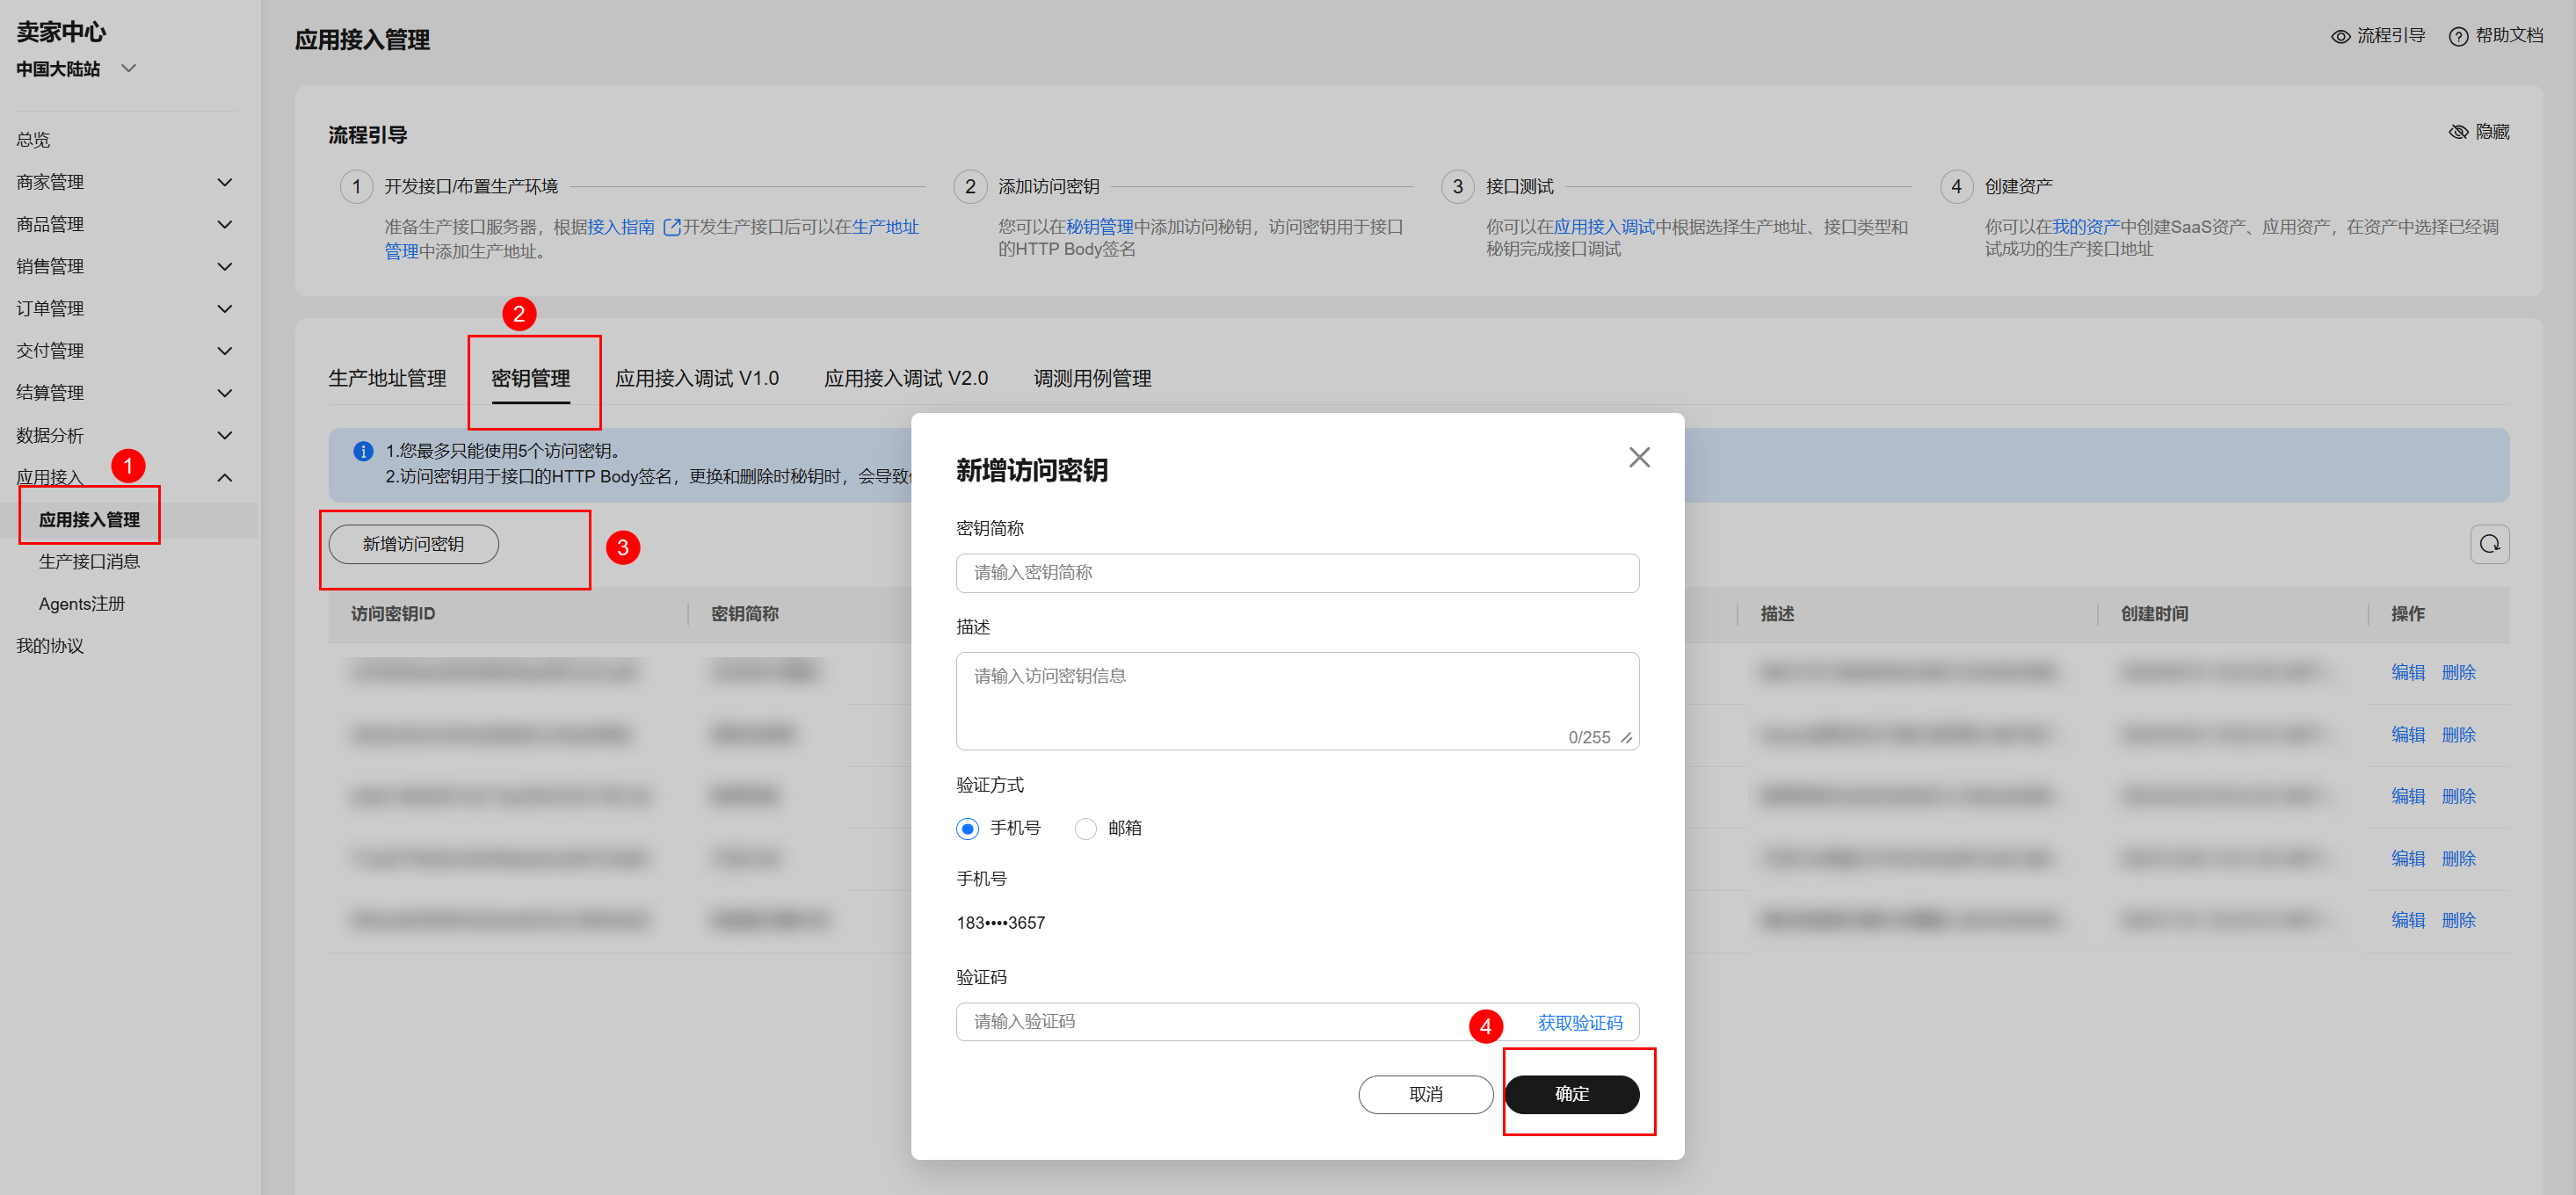Switch to the 调测用例管理 tab
Screen dimensions: 2576x1195
1092,378
